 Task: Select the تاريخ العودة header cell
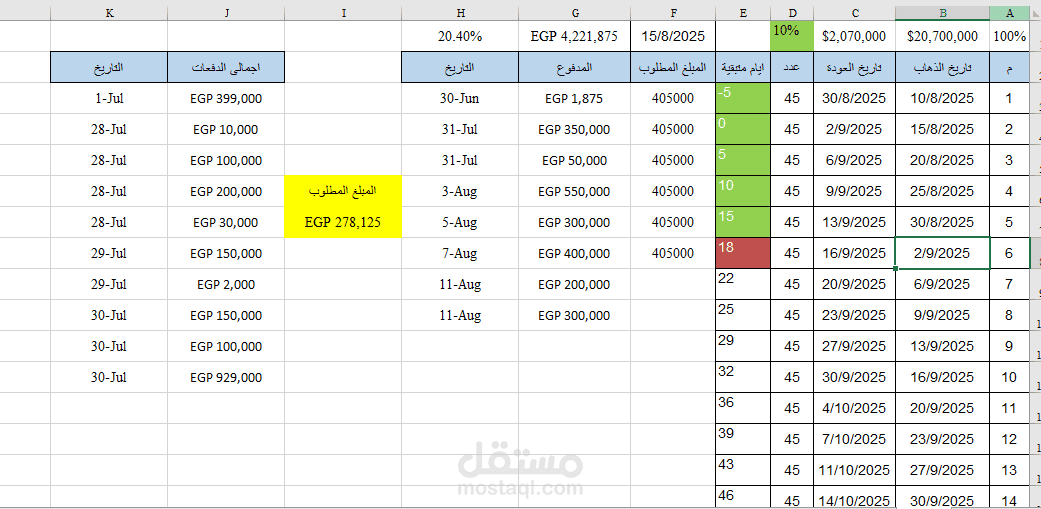tap(854, 68)
